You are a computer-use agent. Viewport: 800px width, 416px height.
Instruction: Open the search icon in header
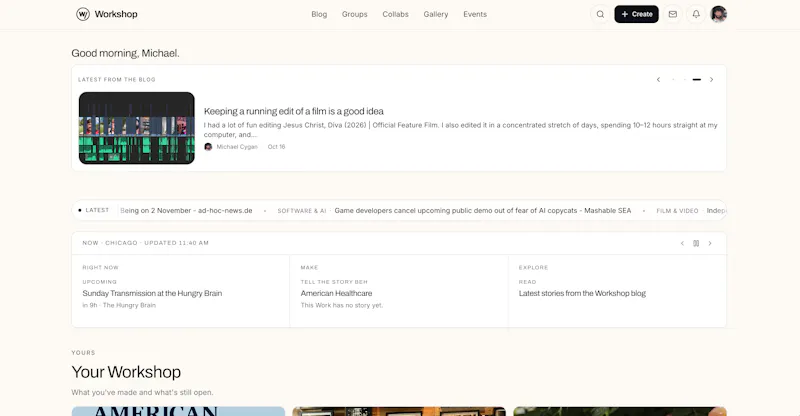pyautogui.click(x=601, y=14)
